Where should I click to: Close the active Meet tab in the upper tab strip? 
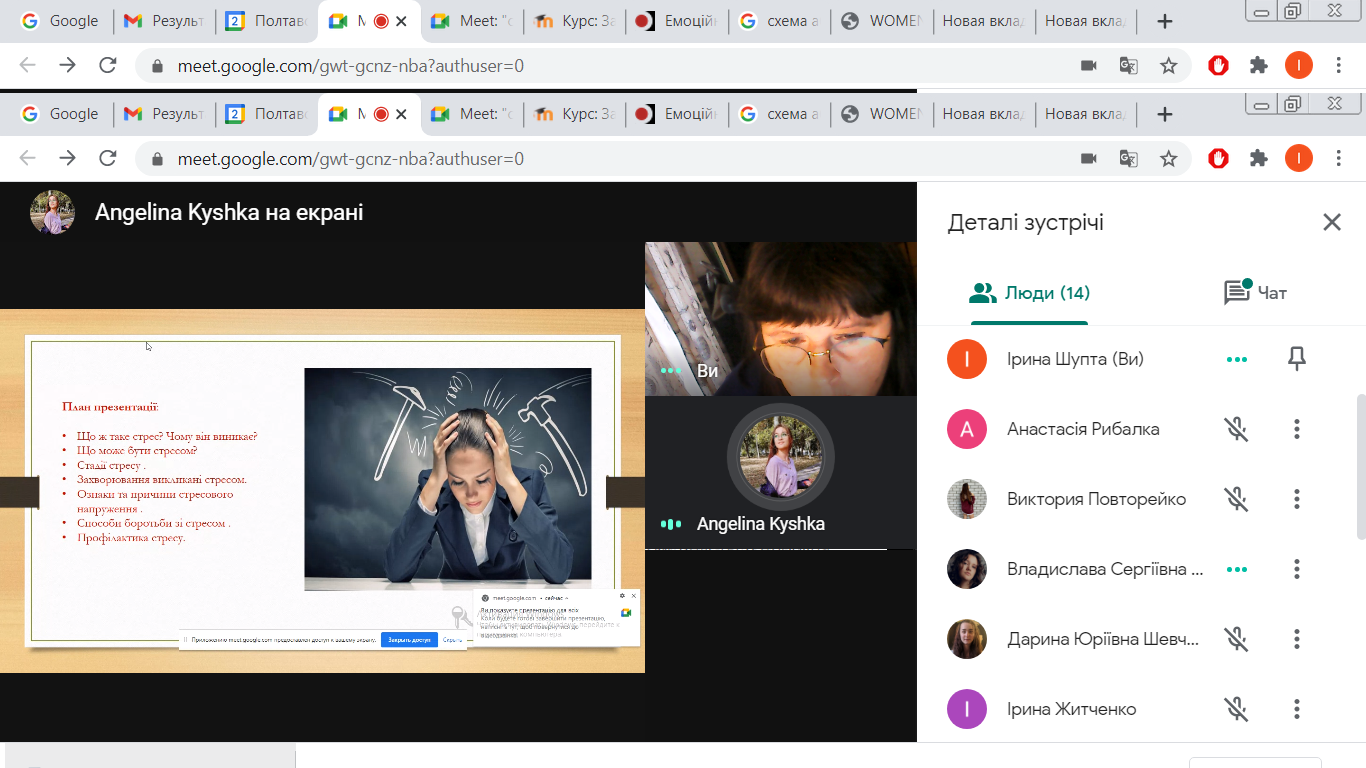pos(401,22)
